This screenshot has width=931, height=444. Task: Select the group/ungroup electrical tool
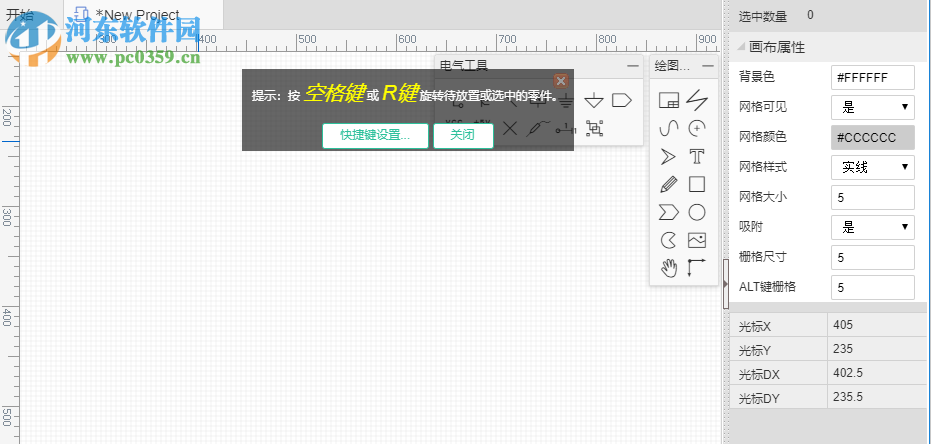(594, 128)
